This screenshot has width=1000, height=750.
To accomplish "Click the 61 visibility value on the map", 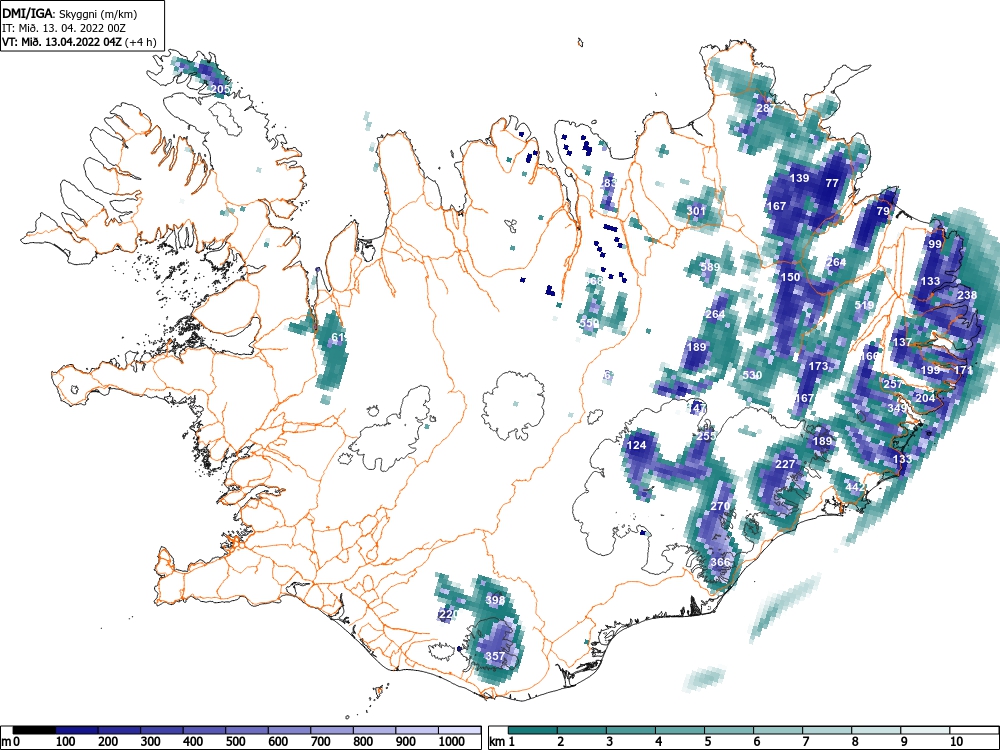I will point(338,337).
